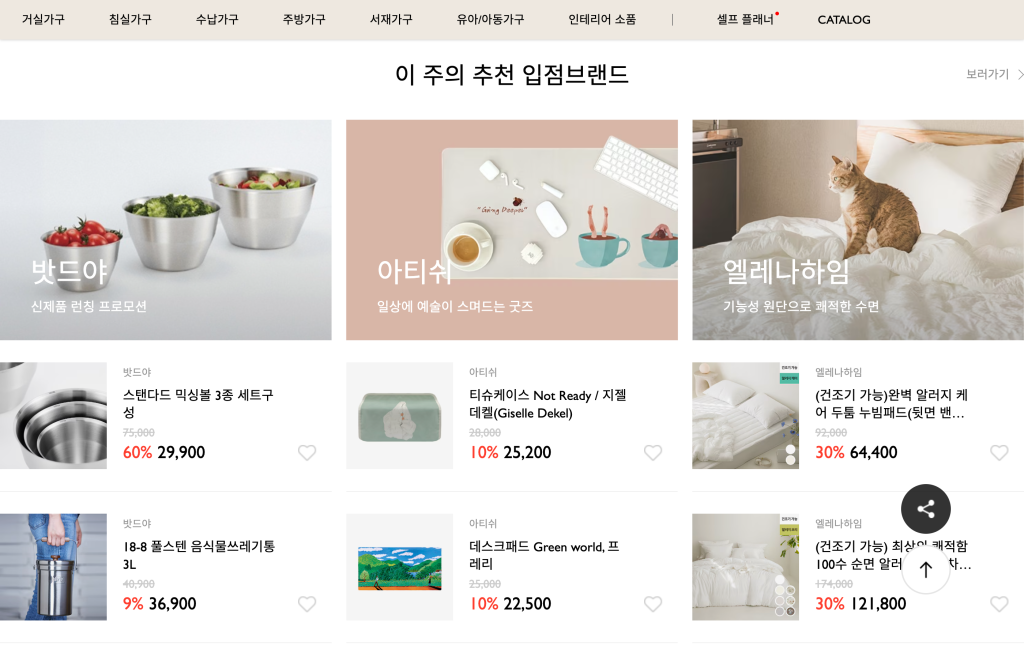1024x653 pixels.
Task: Add 완벽 알러지 케어 누빔패드 to wishlist
Action: pos(999,453)
